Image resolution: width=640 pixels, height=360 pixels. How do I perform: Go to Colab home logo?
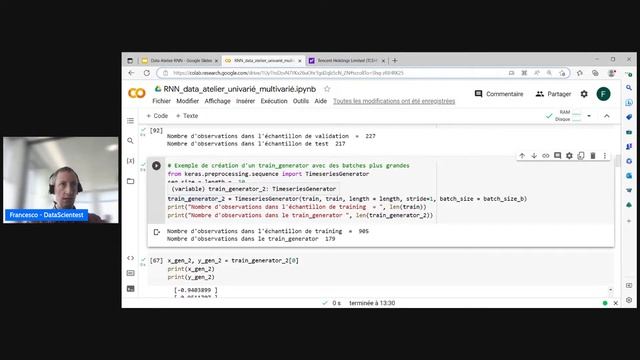[137, 93]
